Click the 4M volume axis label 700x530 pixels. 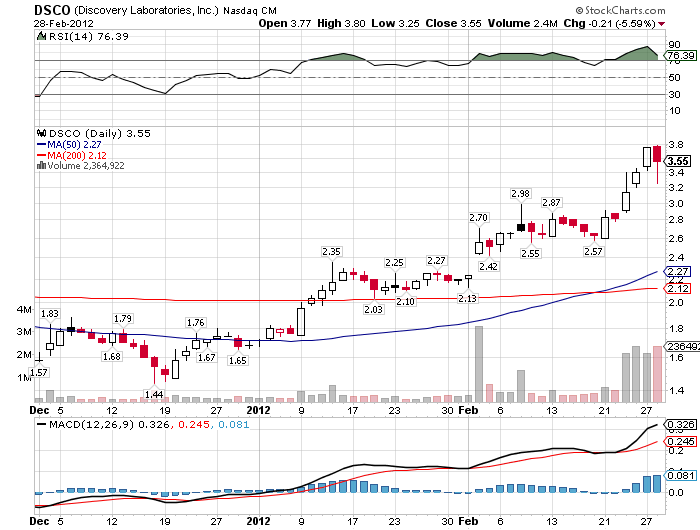pyautogui.click(x=25, y=309)
